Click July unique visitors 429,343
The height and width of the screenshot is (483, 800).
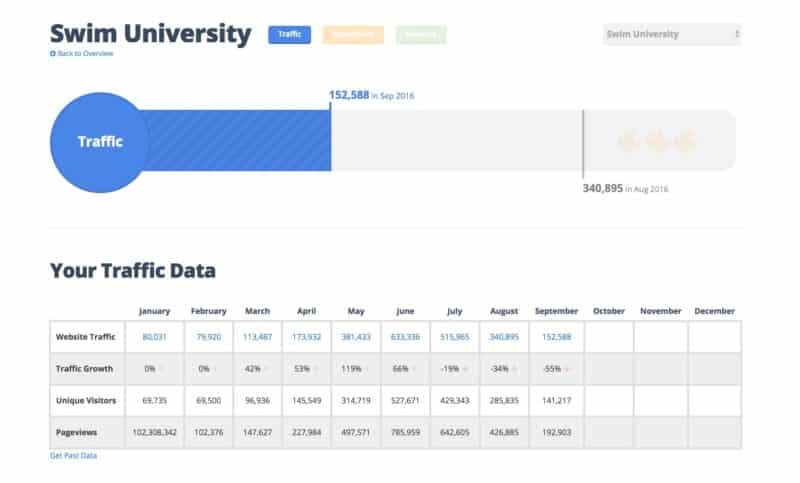tap(455, 400)
